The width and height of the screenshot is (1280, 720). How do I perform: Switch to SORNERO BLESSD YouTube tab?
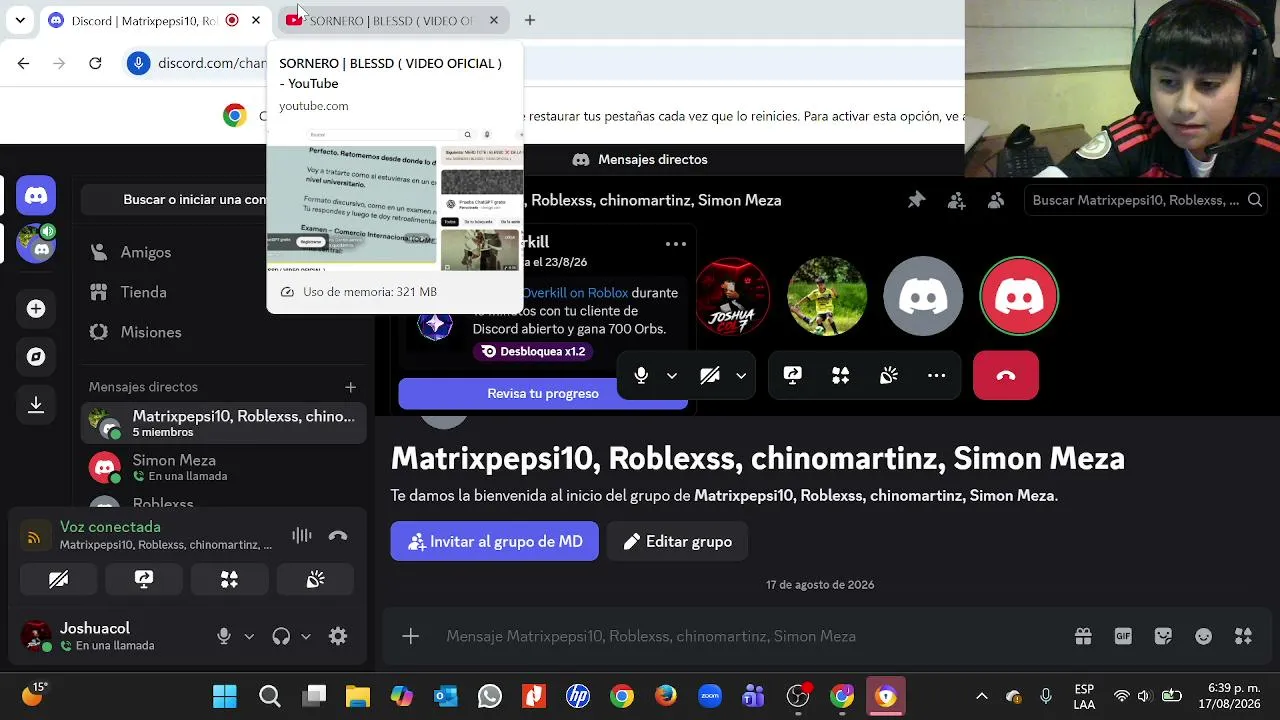[x=393, y=20]
